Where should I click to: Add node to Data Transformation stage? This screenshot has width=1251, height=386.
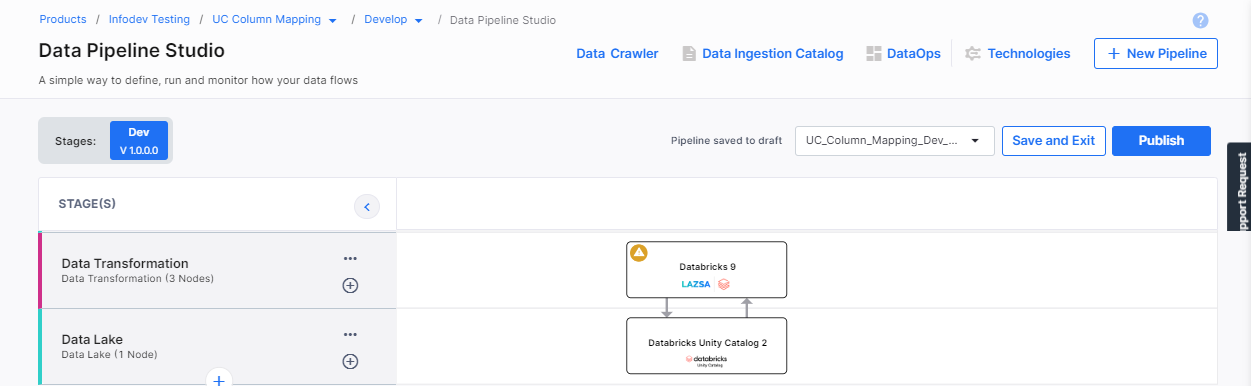(x=350, y=285)
